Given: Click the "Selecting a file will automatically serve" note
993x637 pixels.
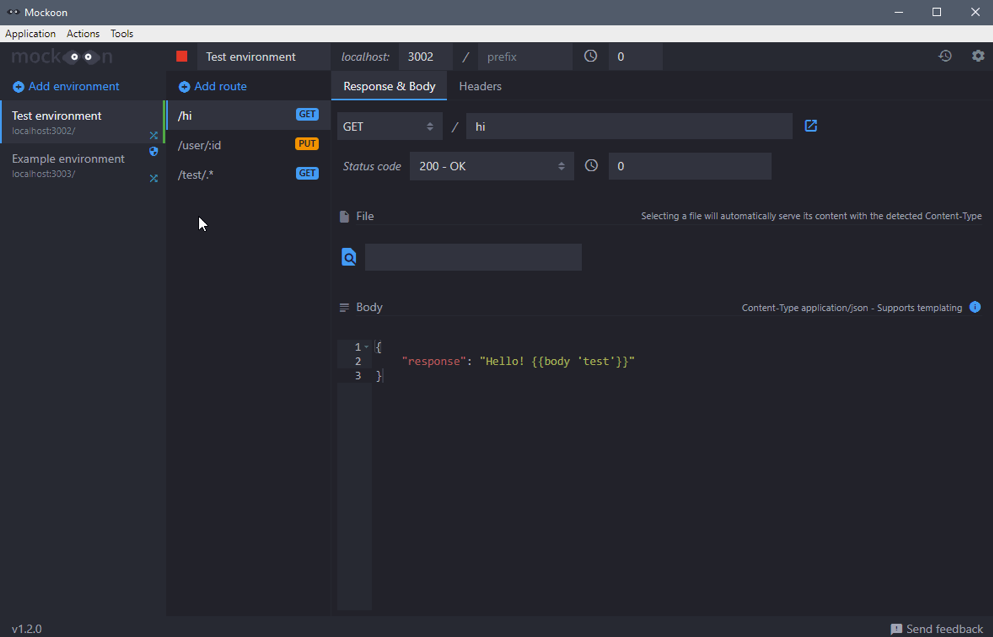Looking at the screenshot, I should pyautogui.click(x=811, y=216).
